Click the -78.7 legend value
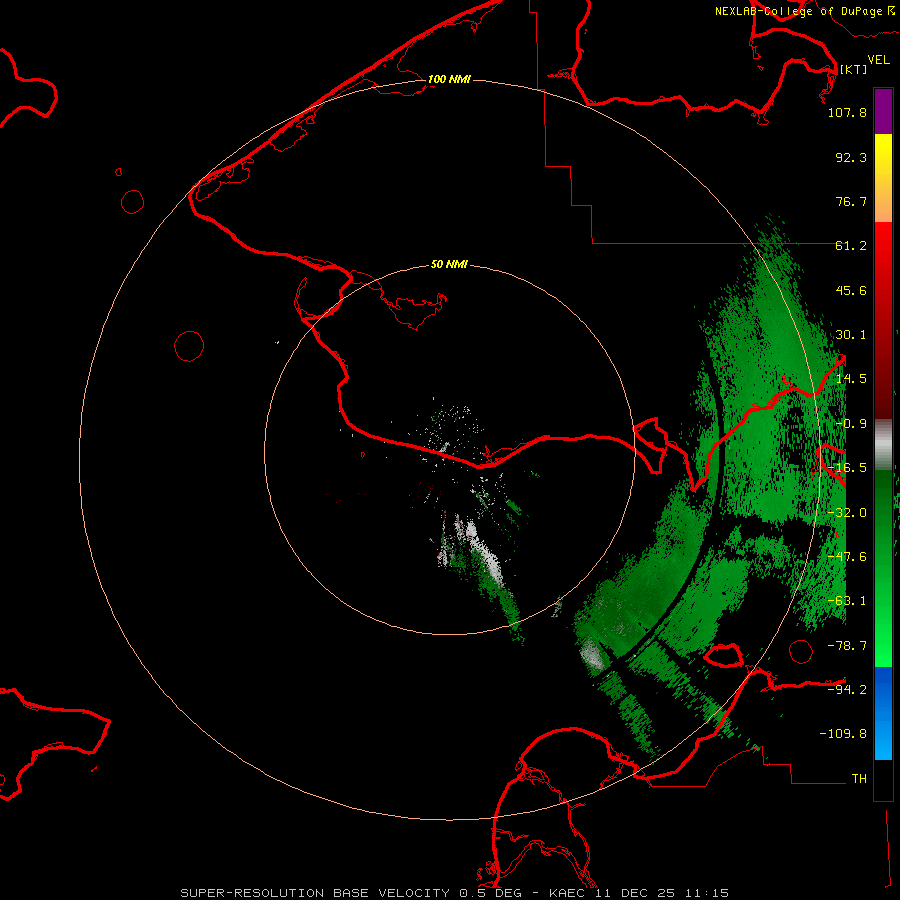 [847, 646]
